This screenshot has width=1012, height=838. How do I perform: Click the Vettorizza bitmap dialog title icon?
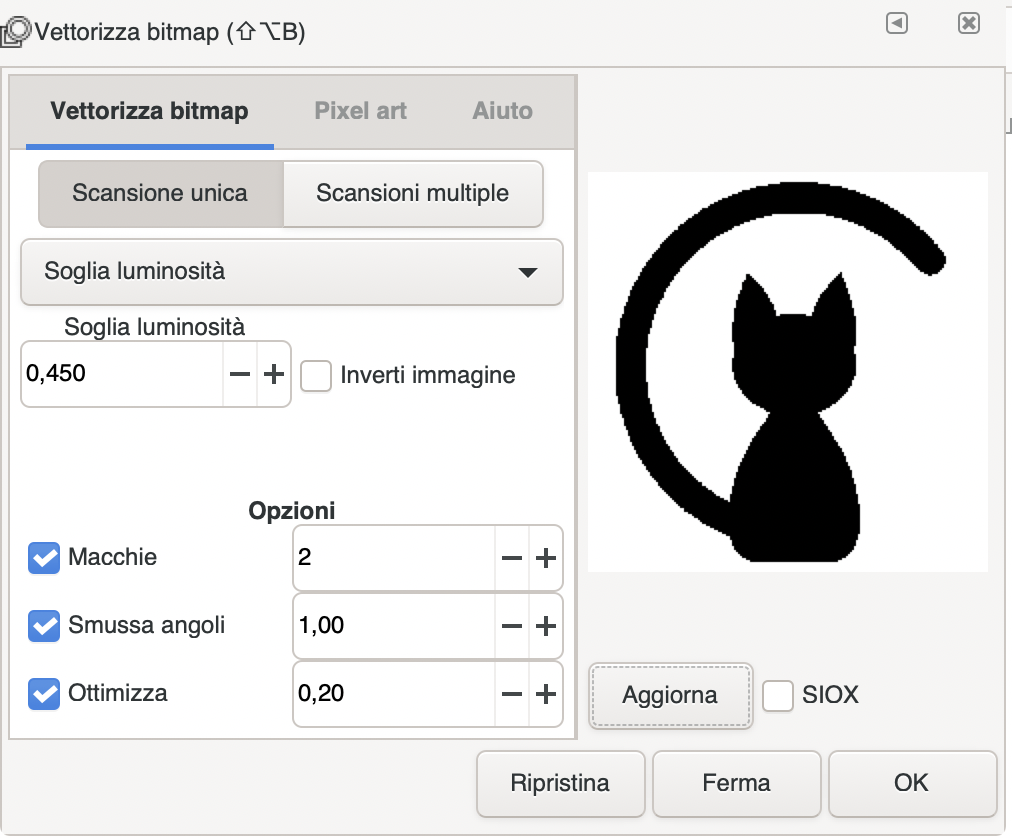click(17, 31)
